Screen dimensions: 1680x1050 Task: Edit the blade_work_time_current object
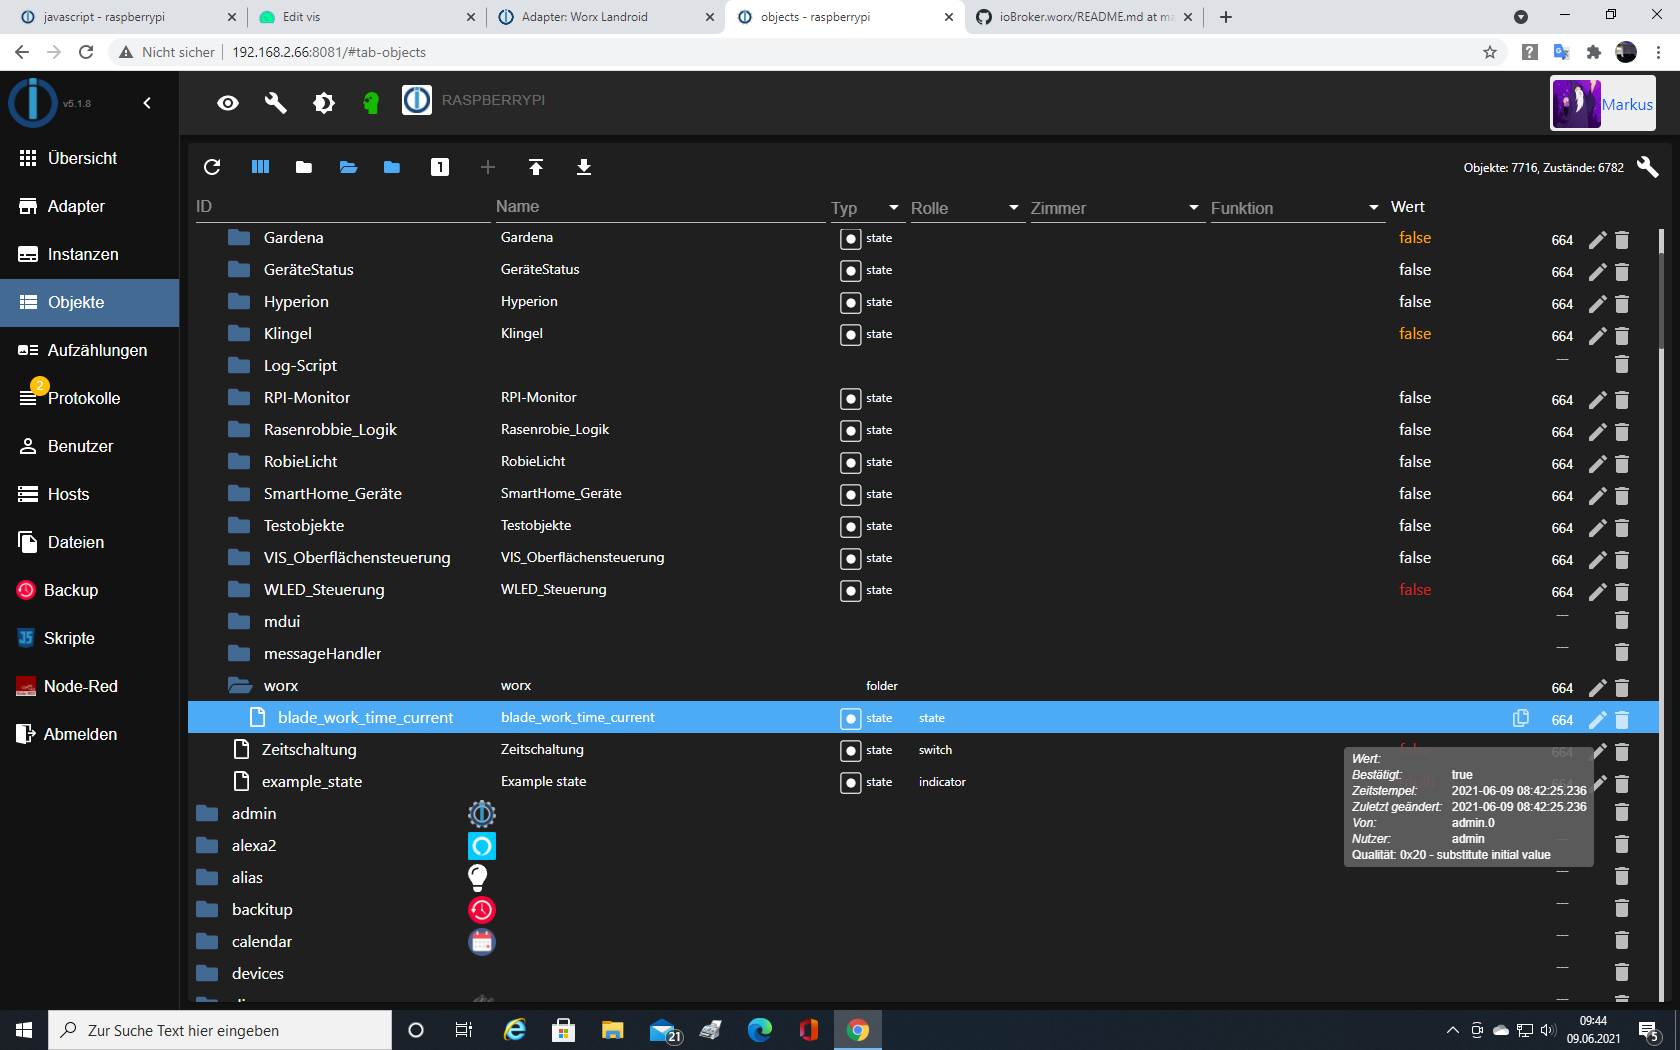1597,719
